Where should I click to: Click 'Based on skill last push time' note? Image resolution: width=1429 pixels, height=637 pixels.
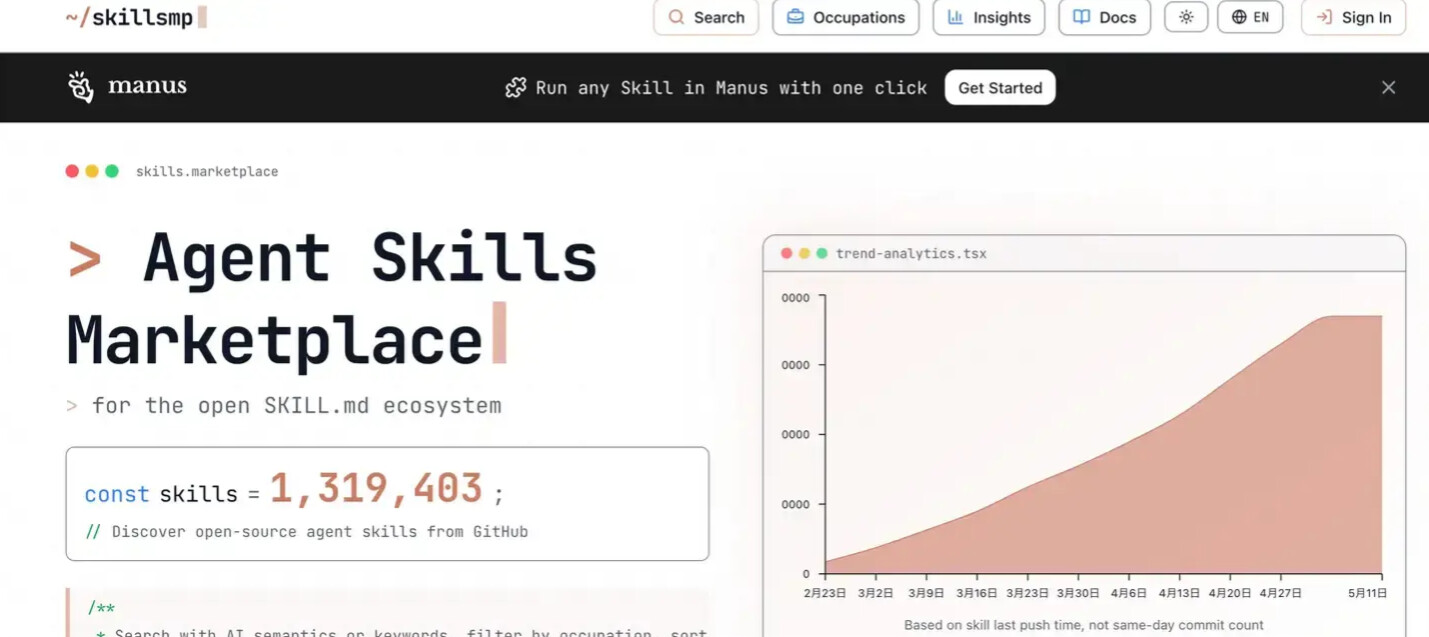pyautogui.click(x=1084, y=625)
